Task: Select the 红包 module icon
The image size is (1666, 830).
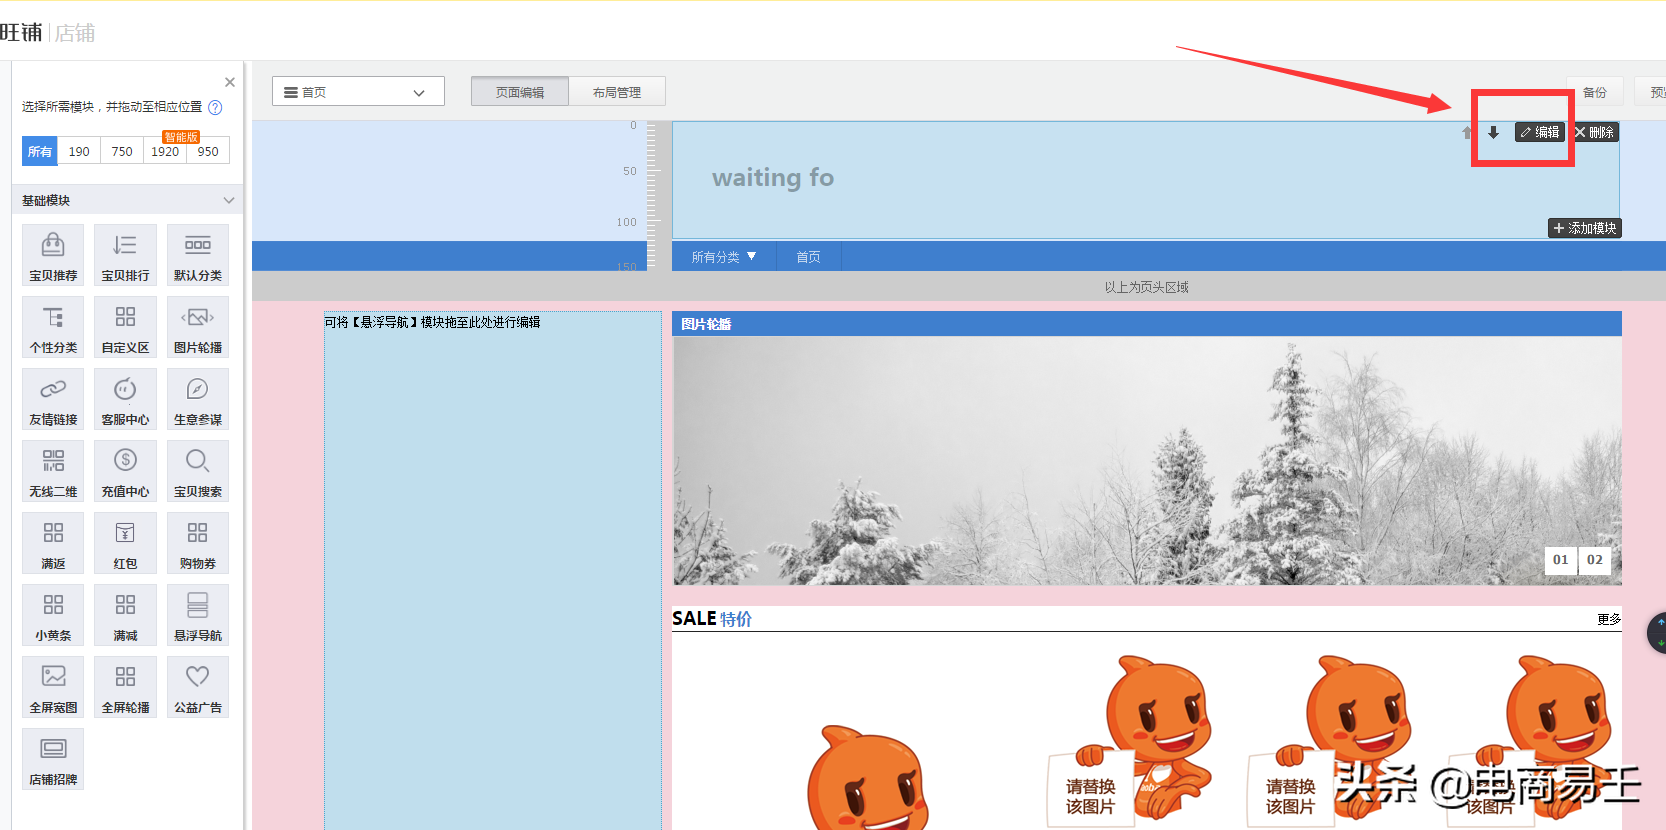Action: pos(125,534)
